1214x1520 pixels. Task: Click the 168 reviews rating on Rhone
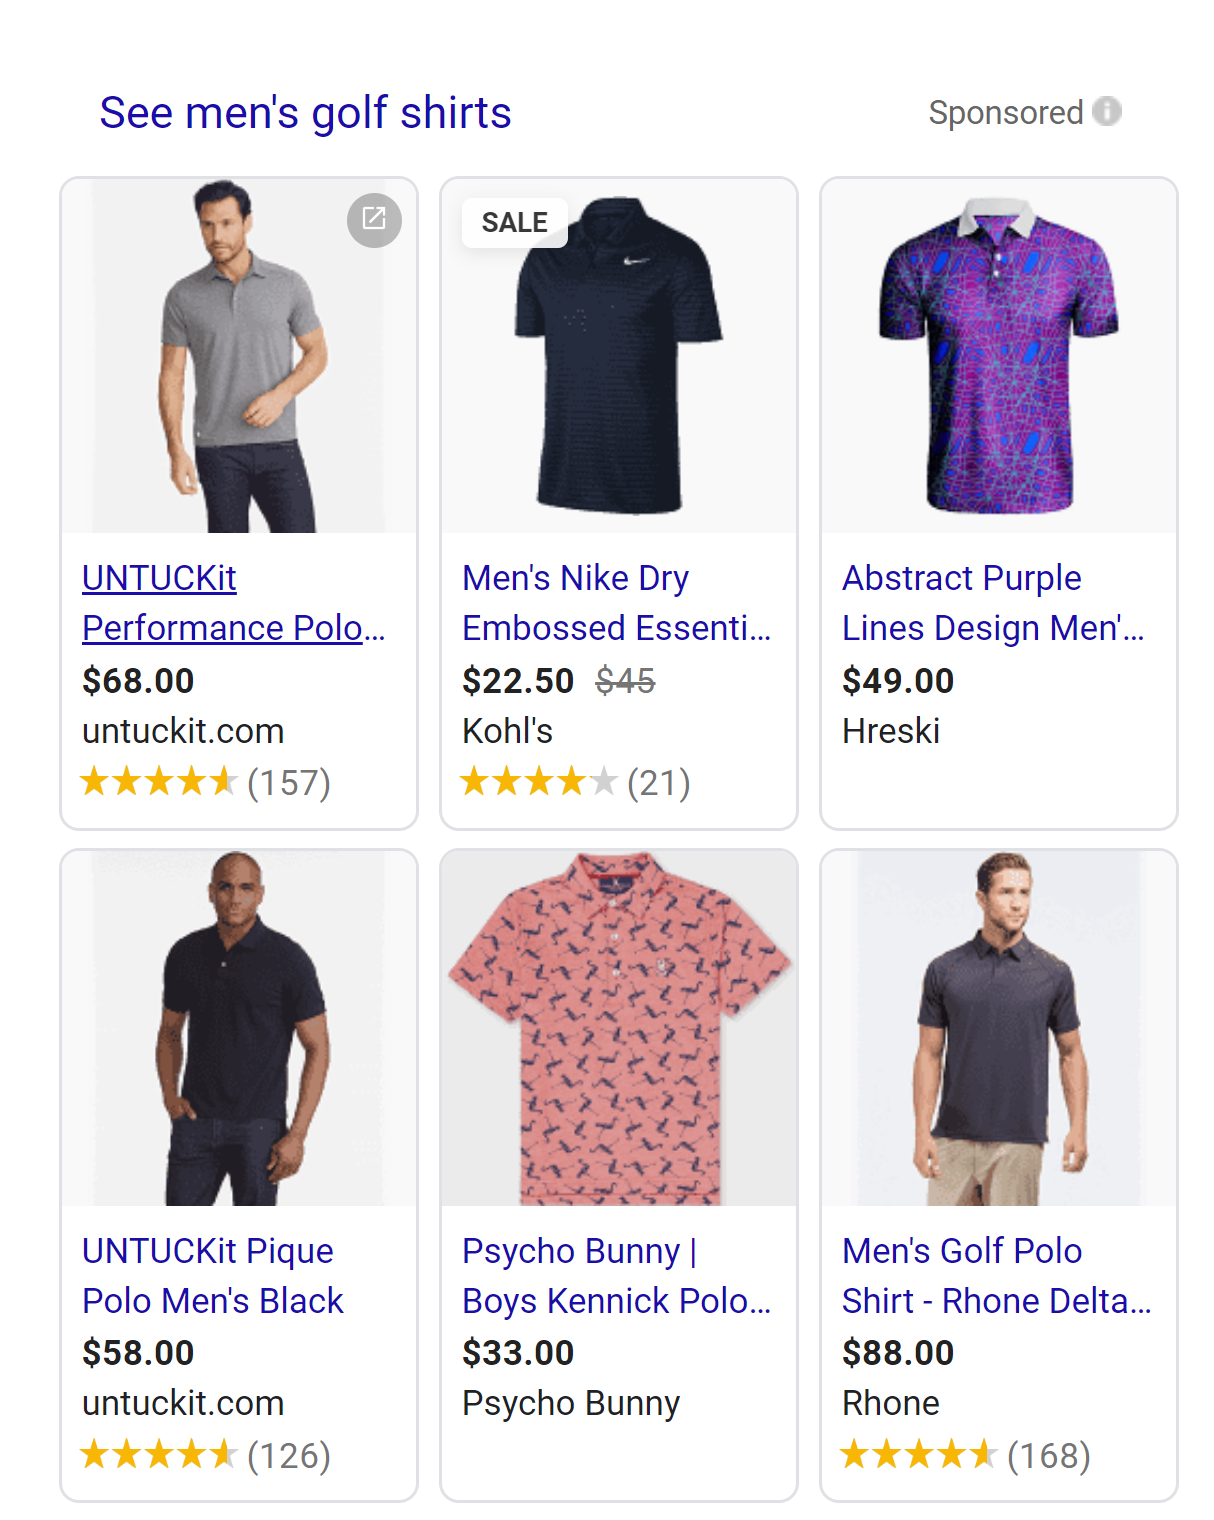[965, 1455]
